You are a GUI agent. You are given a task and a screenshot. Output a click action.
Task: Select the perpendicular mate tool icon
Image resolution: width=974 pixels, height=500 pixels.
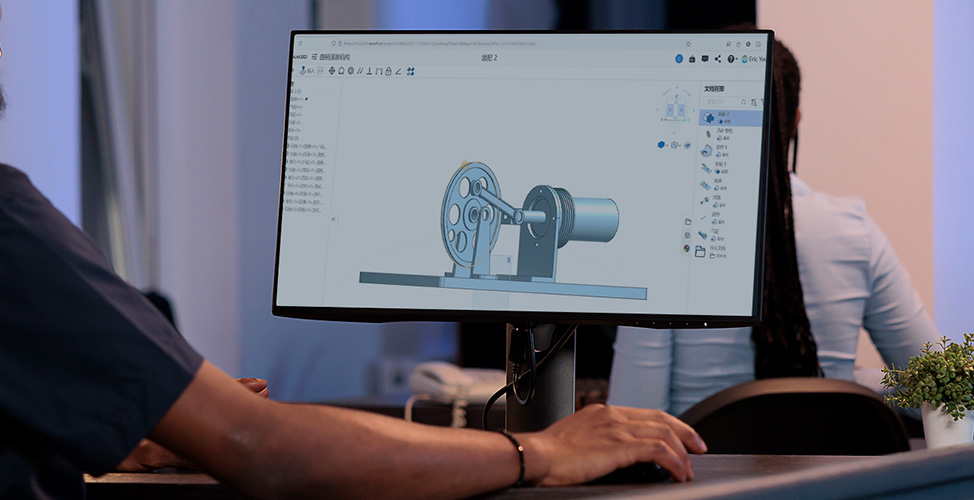coord(368,71)
